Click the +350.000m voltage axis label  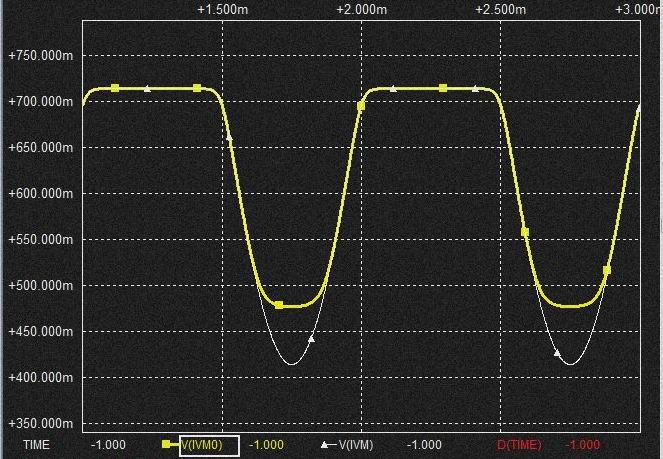pyautogui.click(x=40, y=424)
